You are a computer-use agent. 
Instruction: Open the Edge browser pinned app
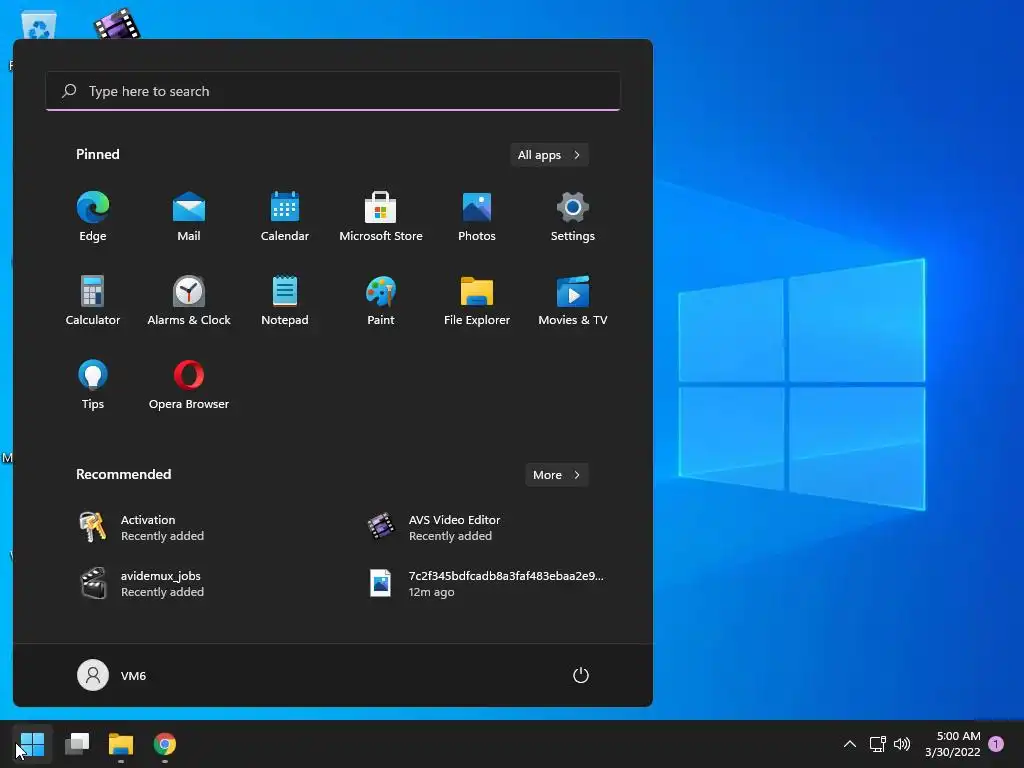93,217
